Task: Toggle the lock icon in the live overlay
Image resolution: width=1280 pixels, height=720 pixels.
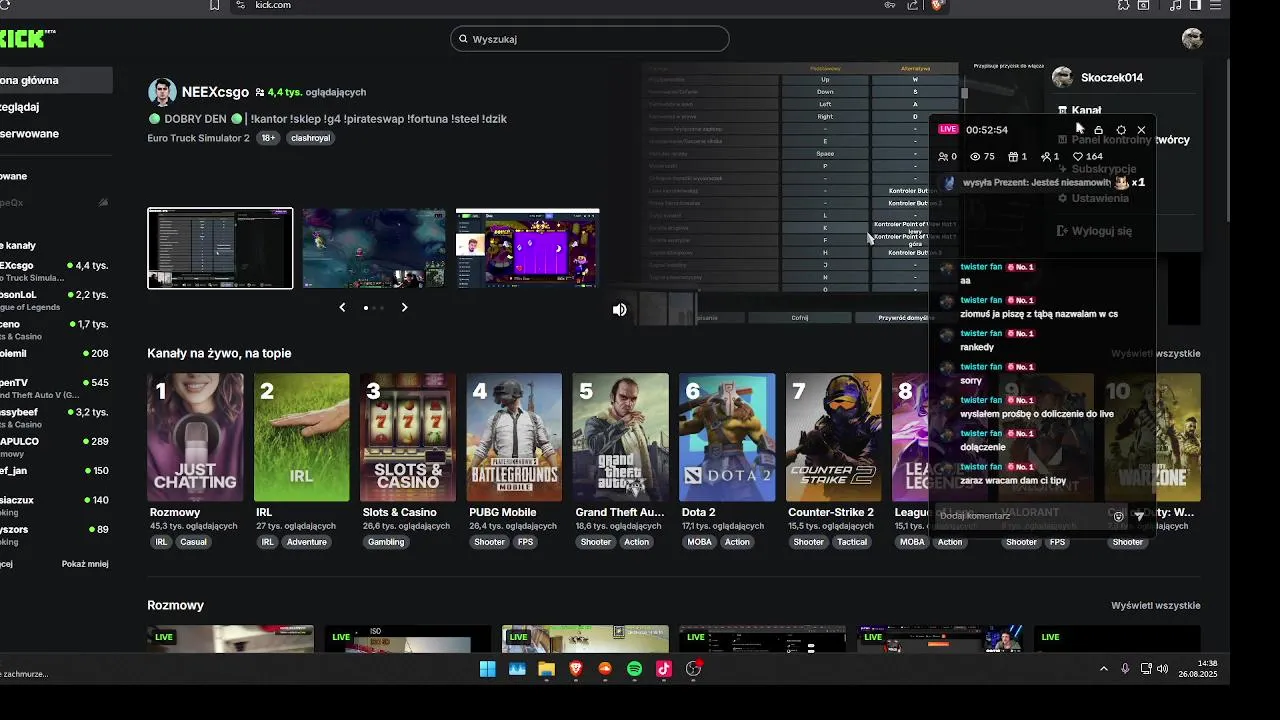Action: (1098, 130)
